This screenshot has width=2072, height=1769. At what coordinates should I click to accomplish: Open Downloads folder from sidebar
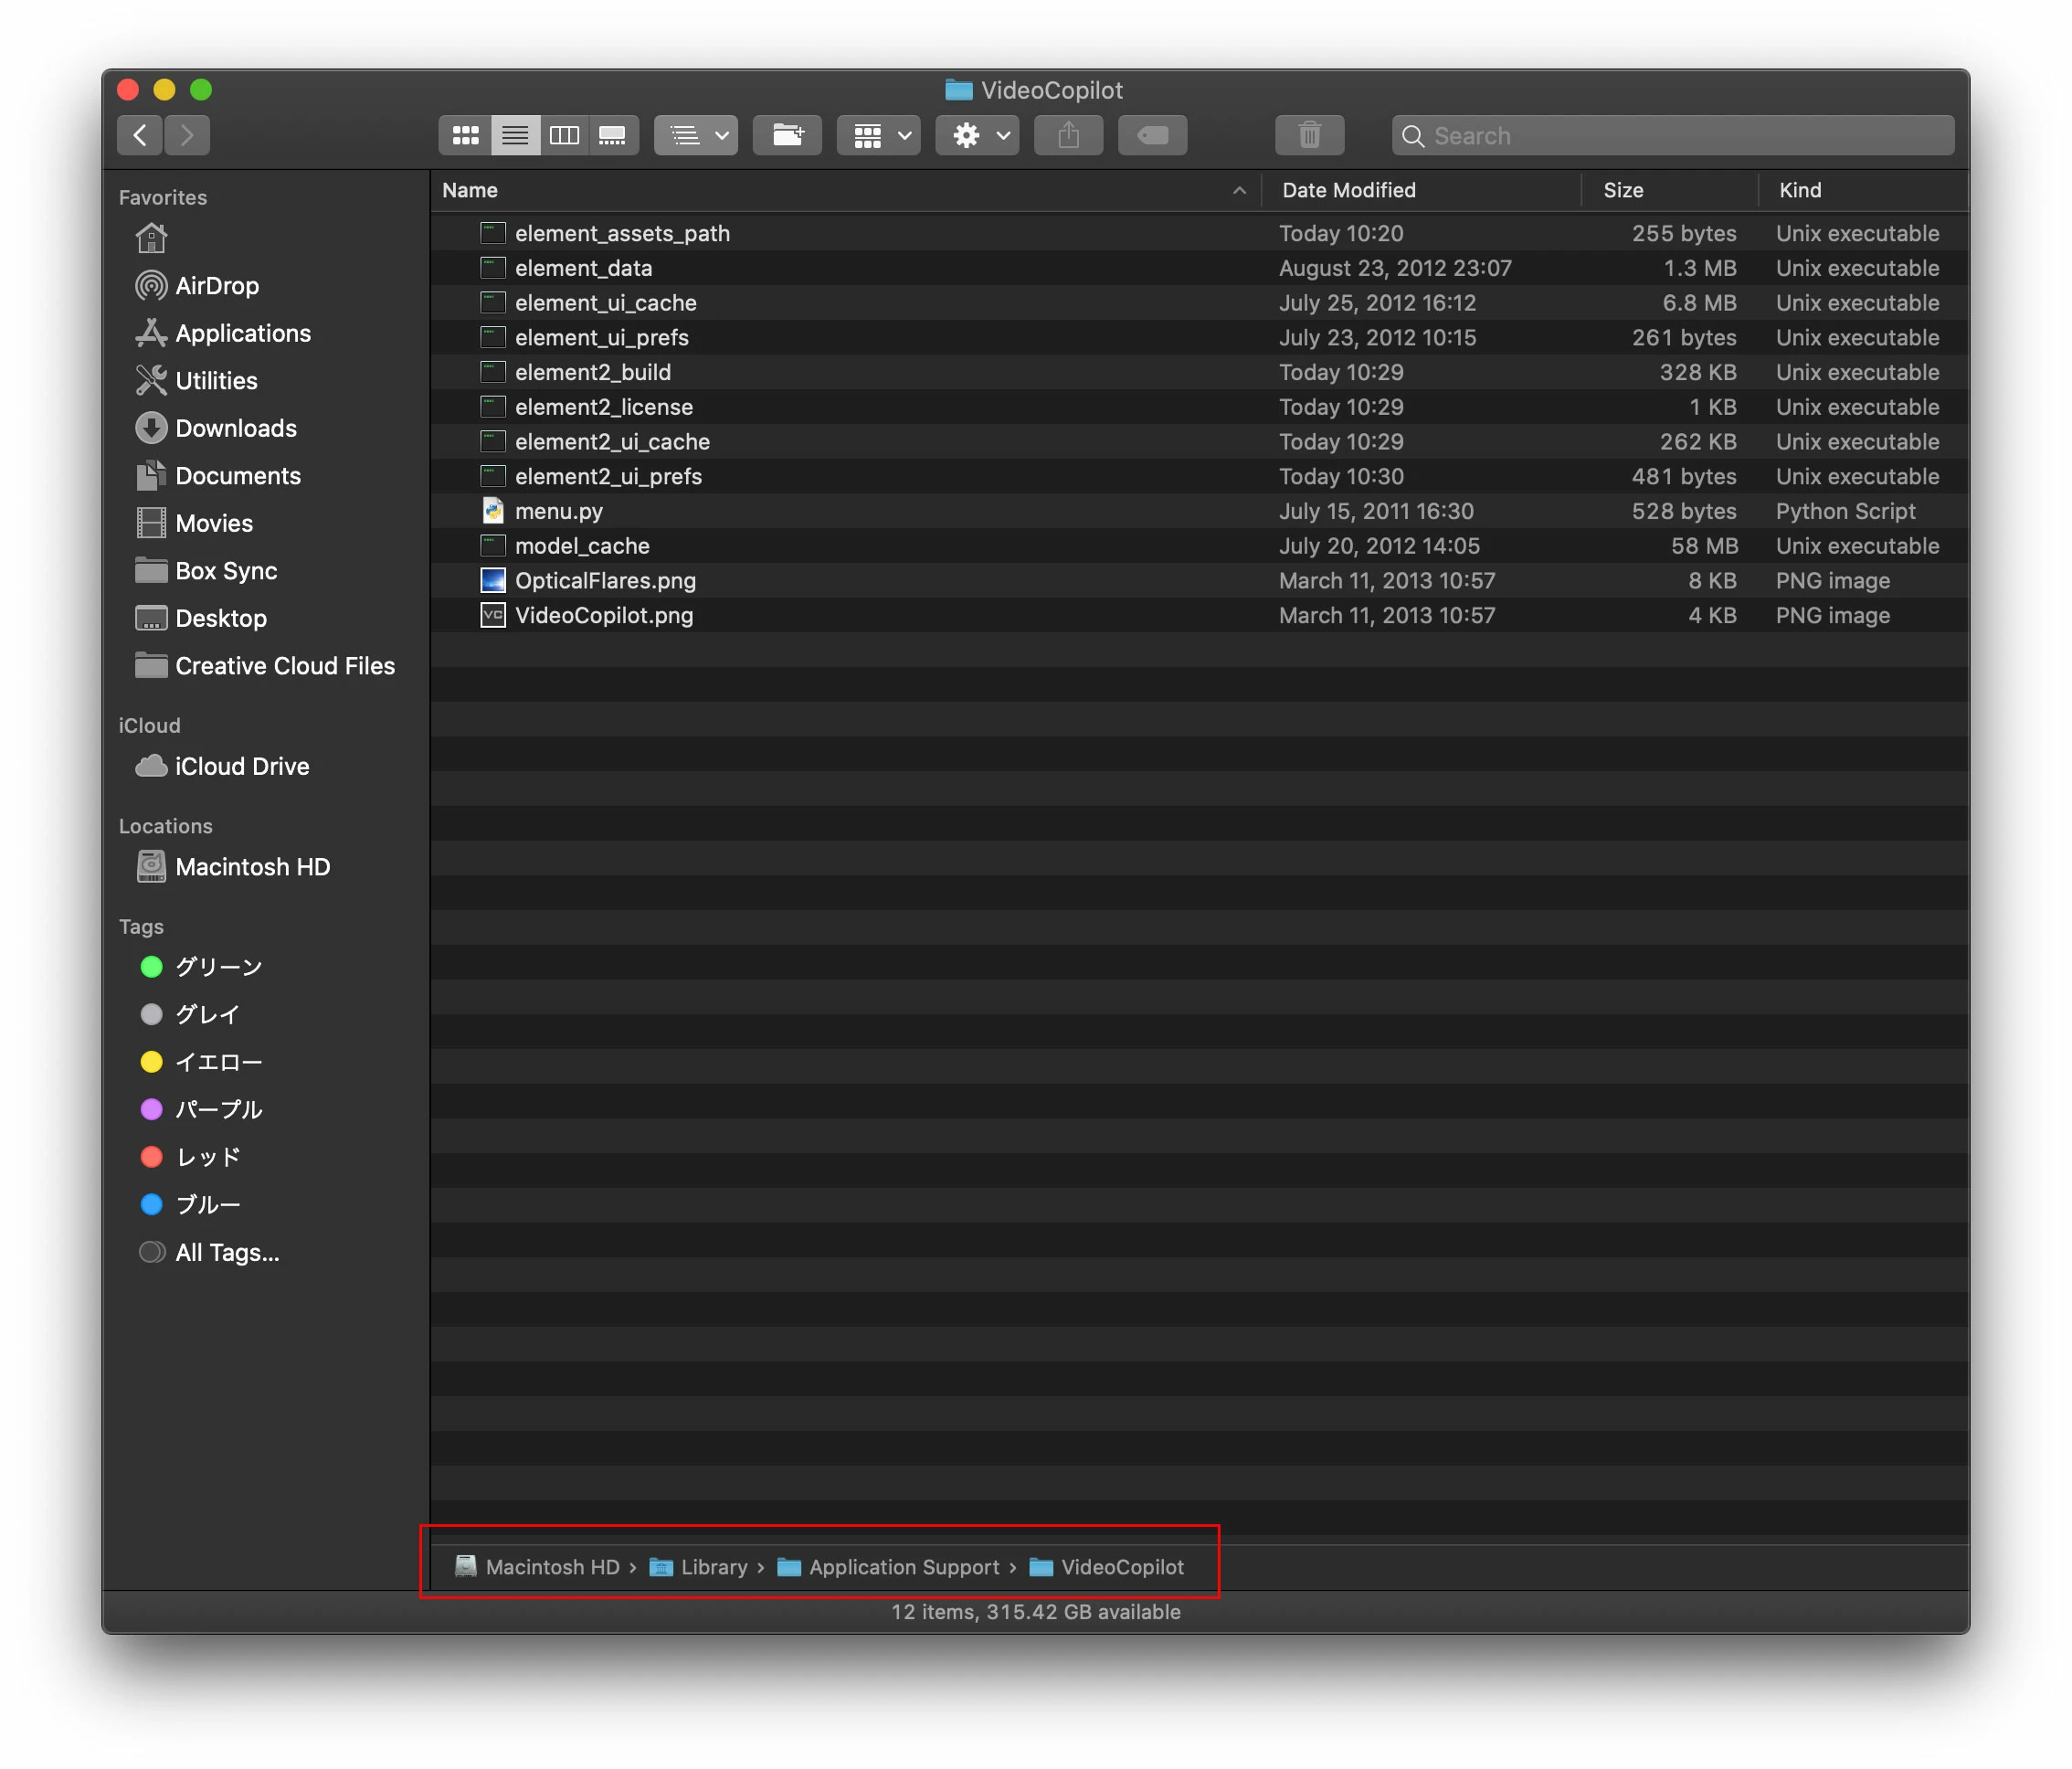[x=235, y=428]
